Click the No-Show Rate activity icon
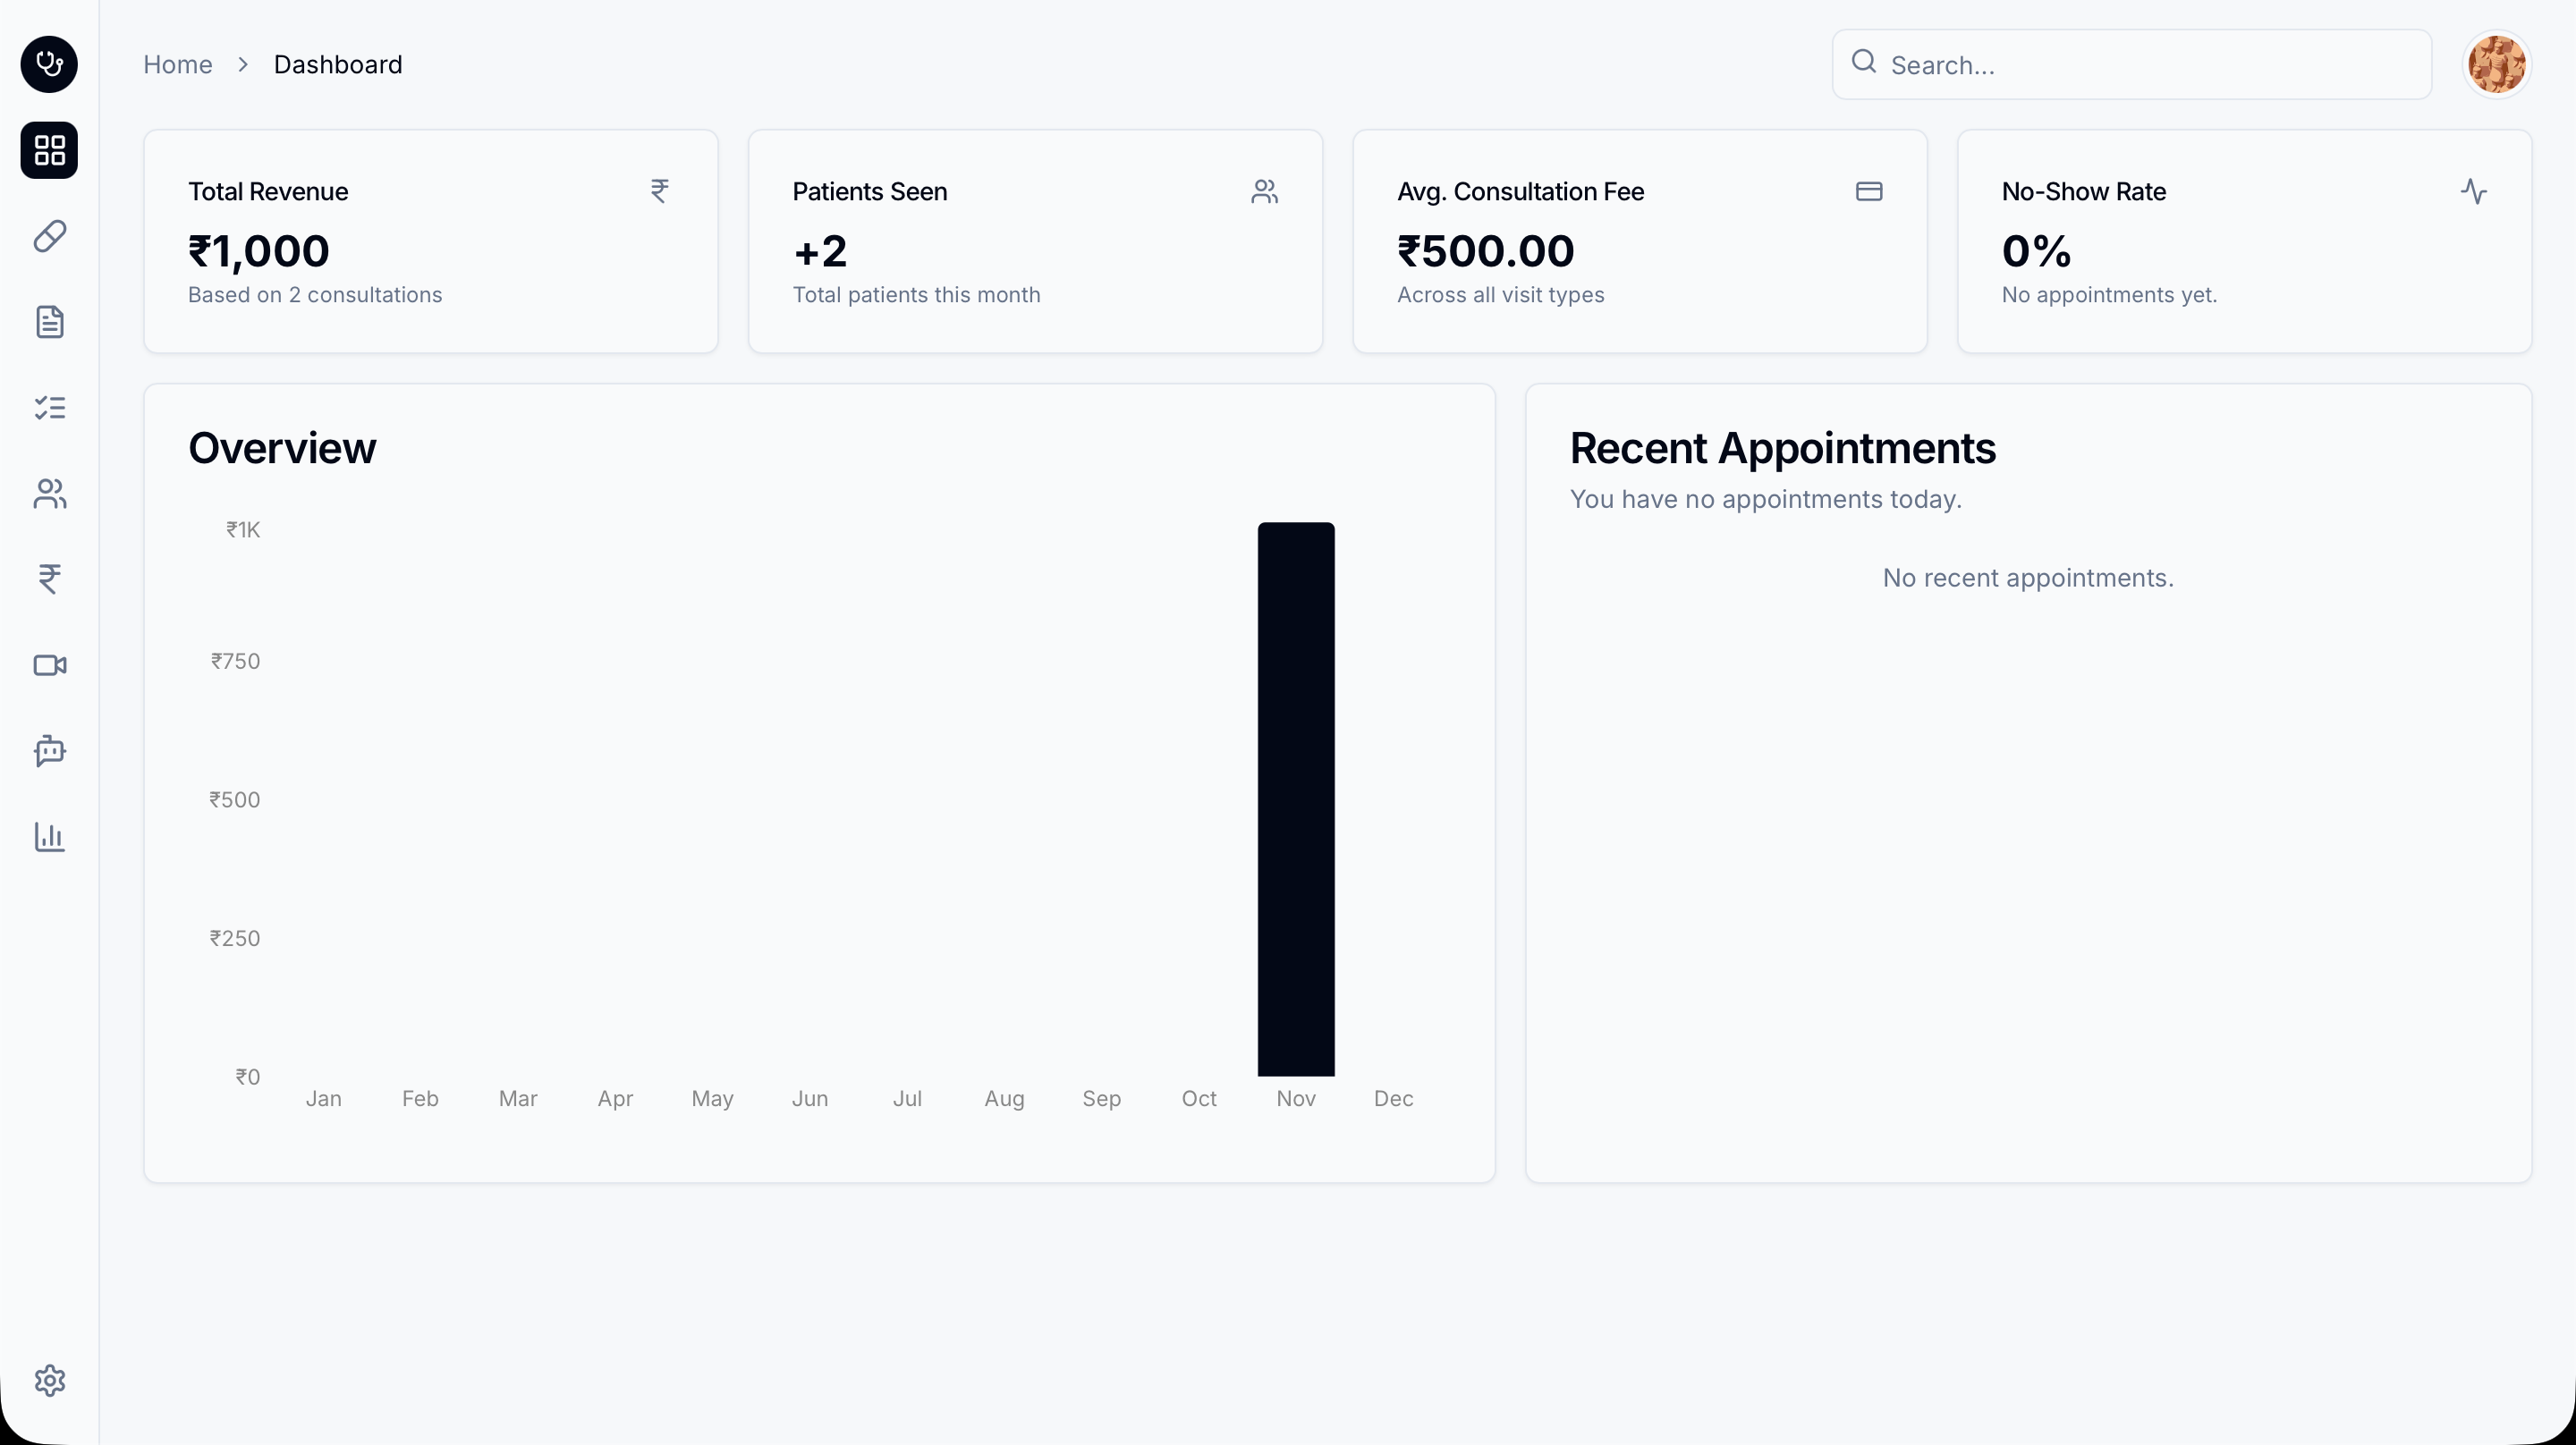The width and height of the screenshot is (2576, 1445). coord(2473,191)
